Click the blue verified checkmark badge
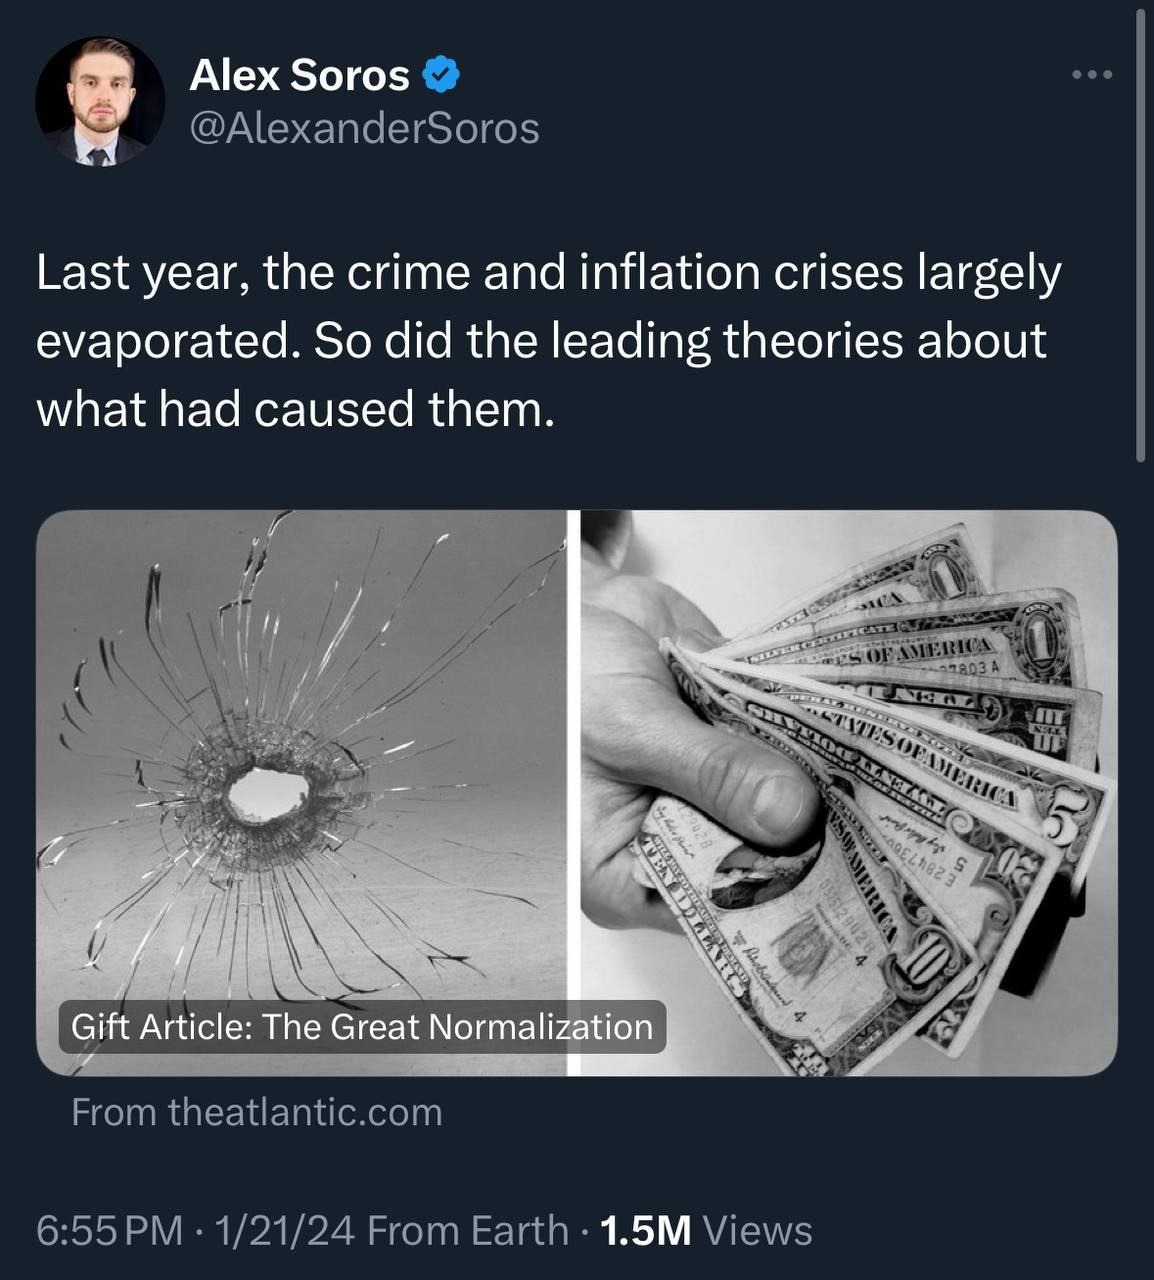 441,75
